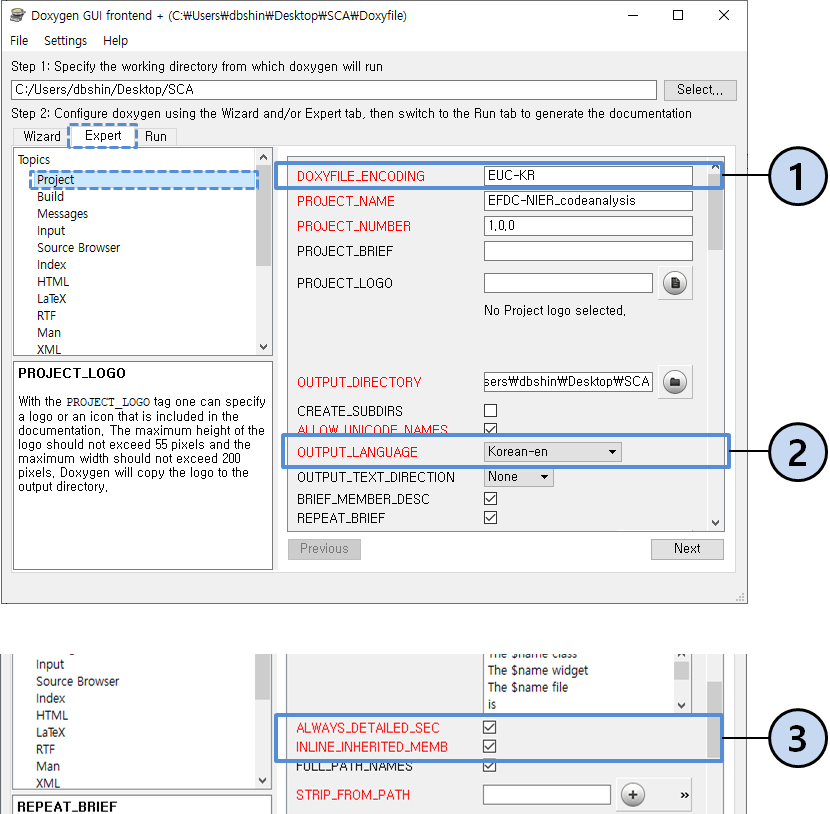Click the STRIP_FROM_PATH input field
830x814 pixels.
(x=547, y=794)
